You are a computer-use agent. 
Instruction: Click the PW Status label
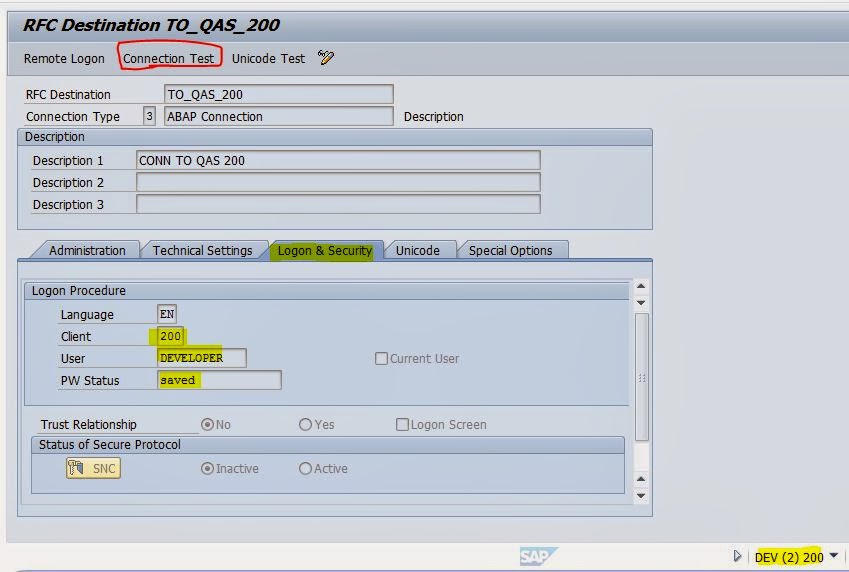90,380
